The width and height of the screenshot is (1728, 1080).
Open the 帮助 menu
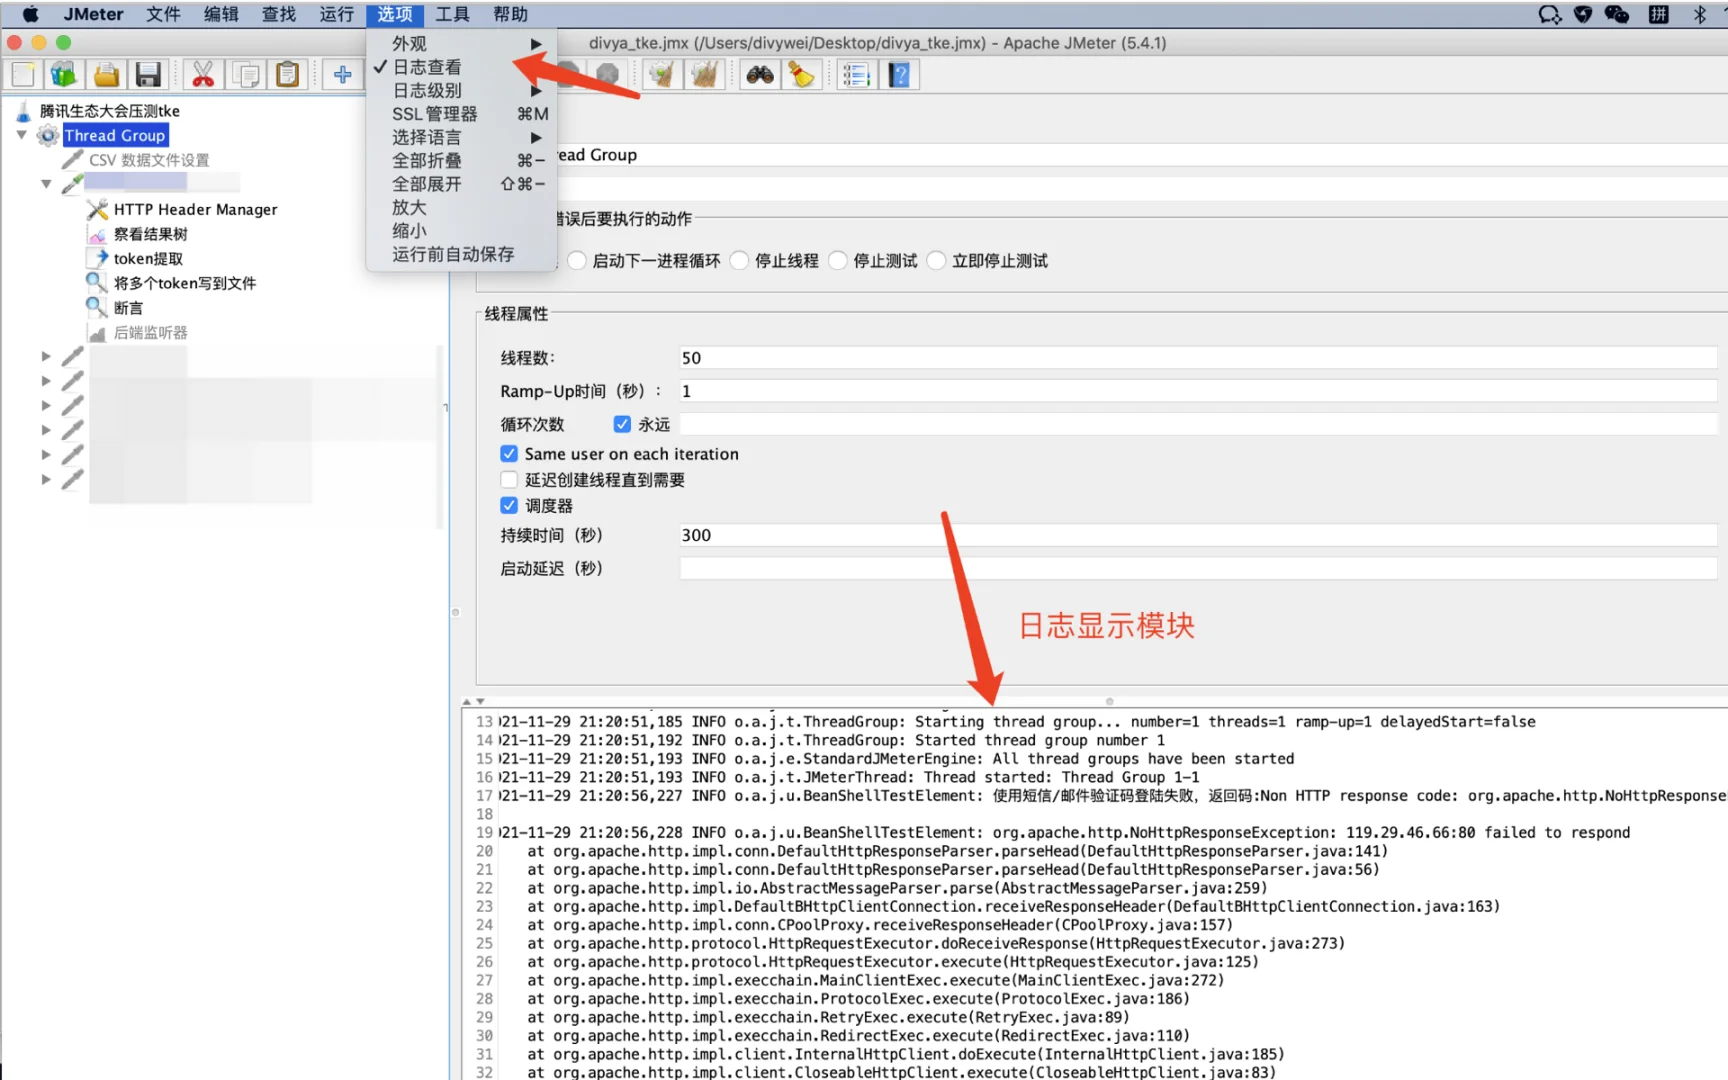510,14
